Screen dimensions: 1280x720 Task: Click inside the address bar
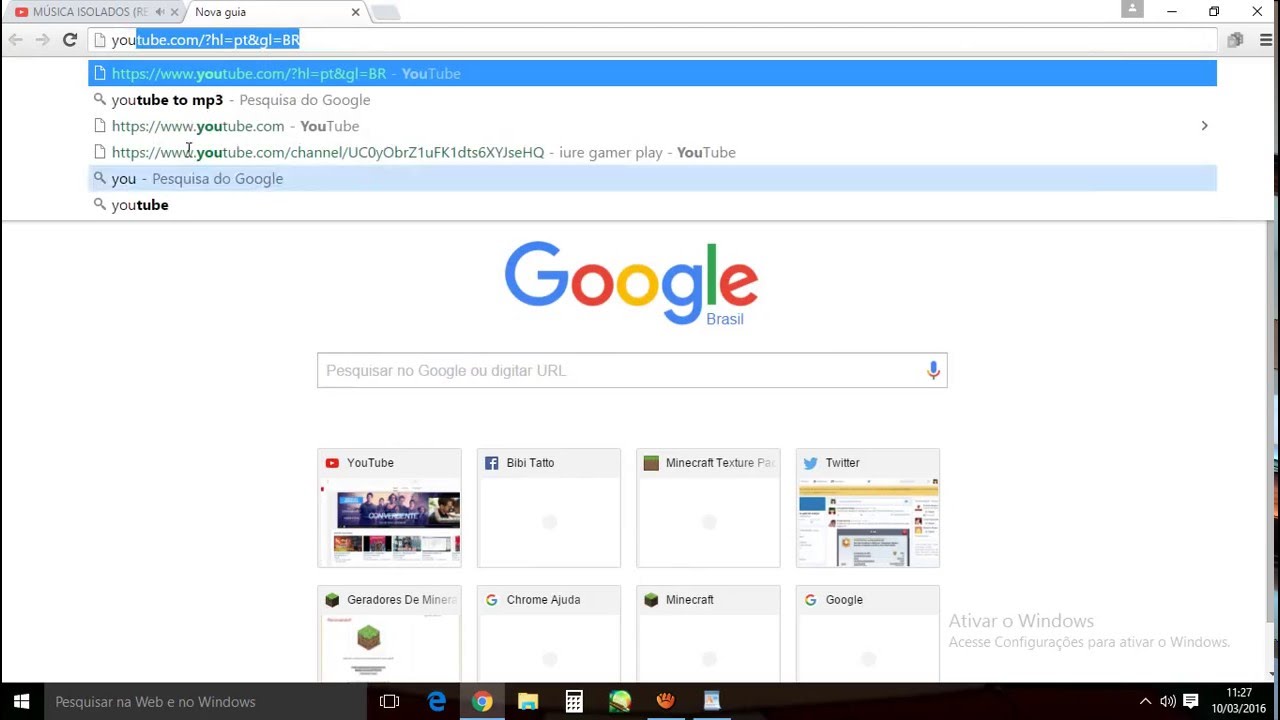point(652,40)
